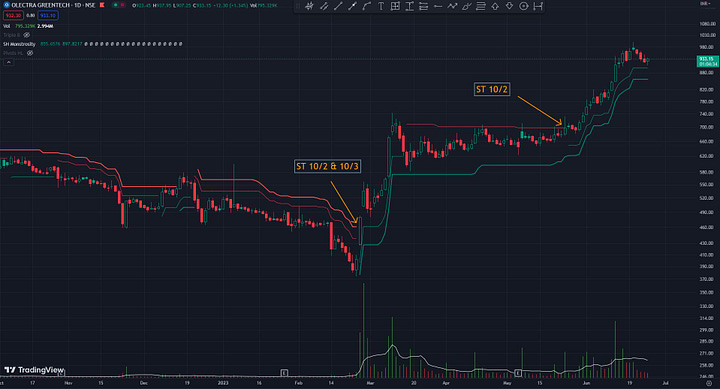Click the 2023 label on the time axis
Viewport: 720px width, 389px height.
click(x=223, y=383)
